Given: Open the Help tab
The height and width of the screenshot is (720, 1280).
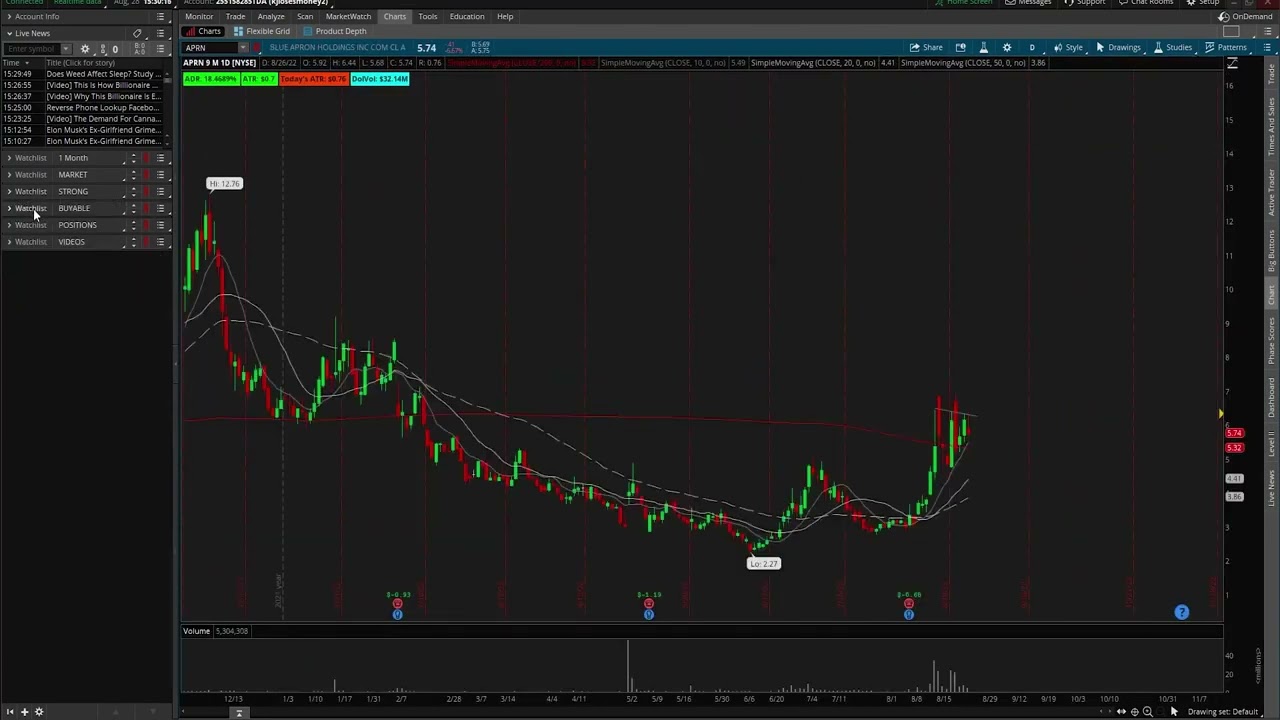Looking at the screenshot, I should point(505,17).
